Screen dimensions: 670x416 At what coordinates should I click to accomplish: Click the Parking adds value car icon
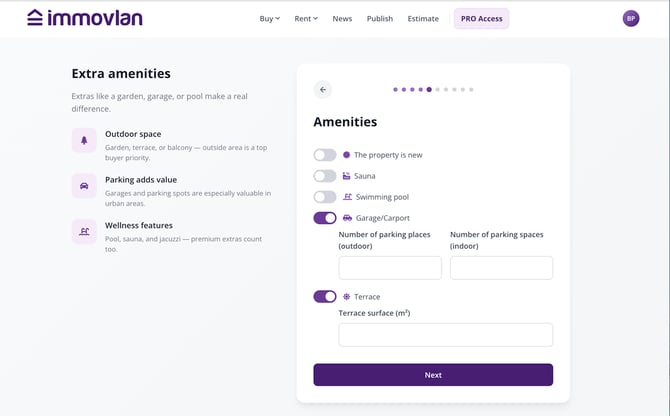tap(84, 186)
